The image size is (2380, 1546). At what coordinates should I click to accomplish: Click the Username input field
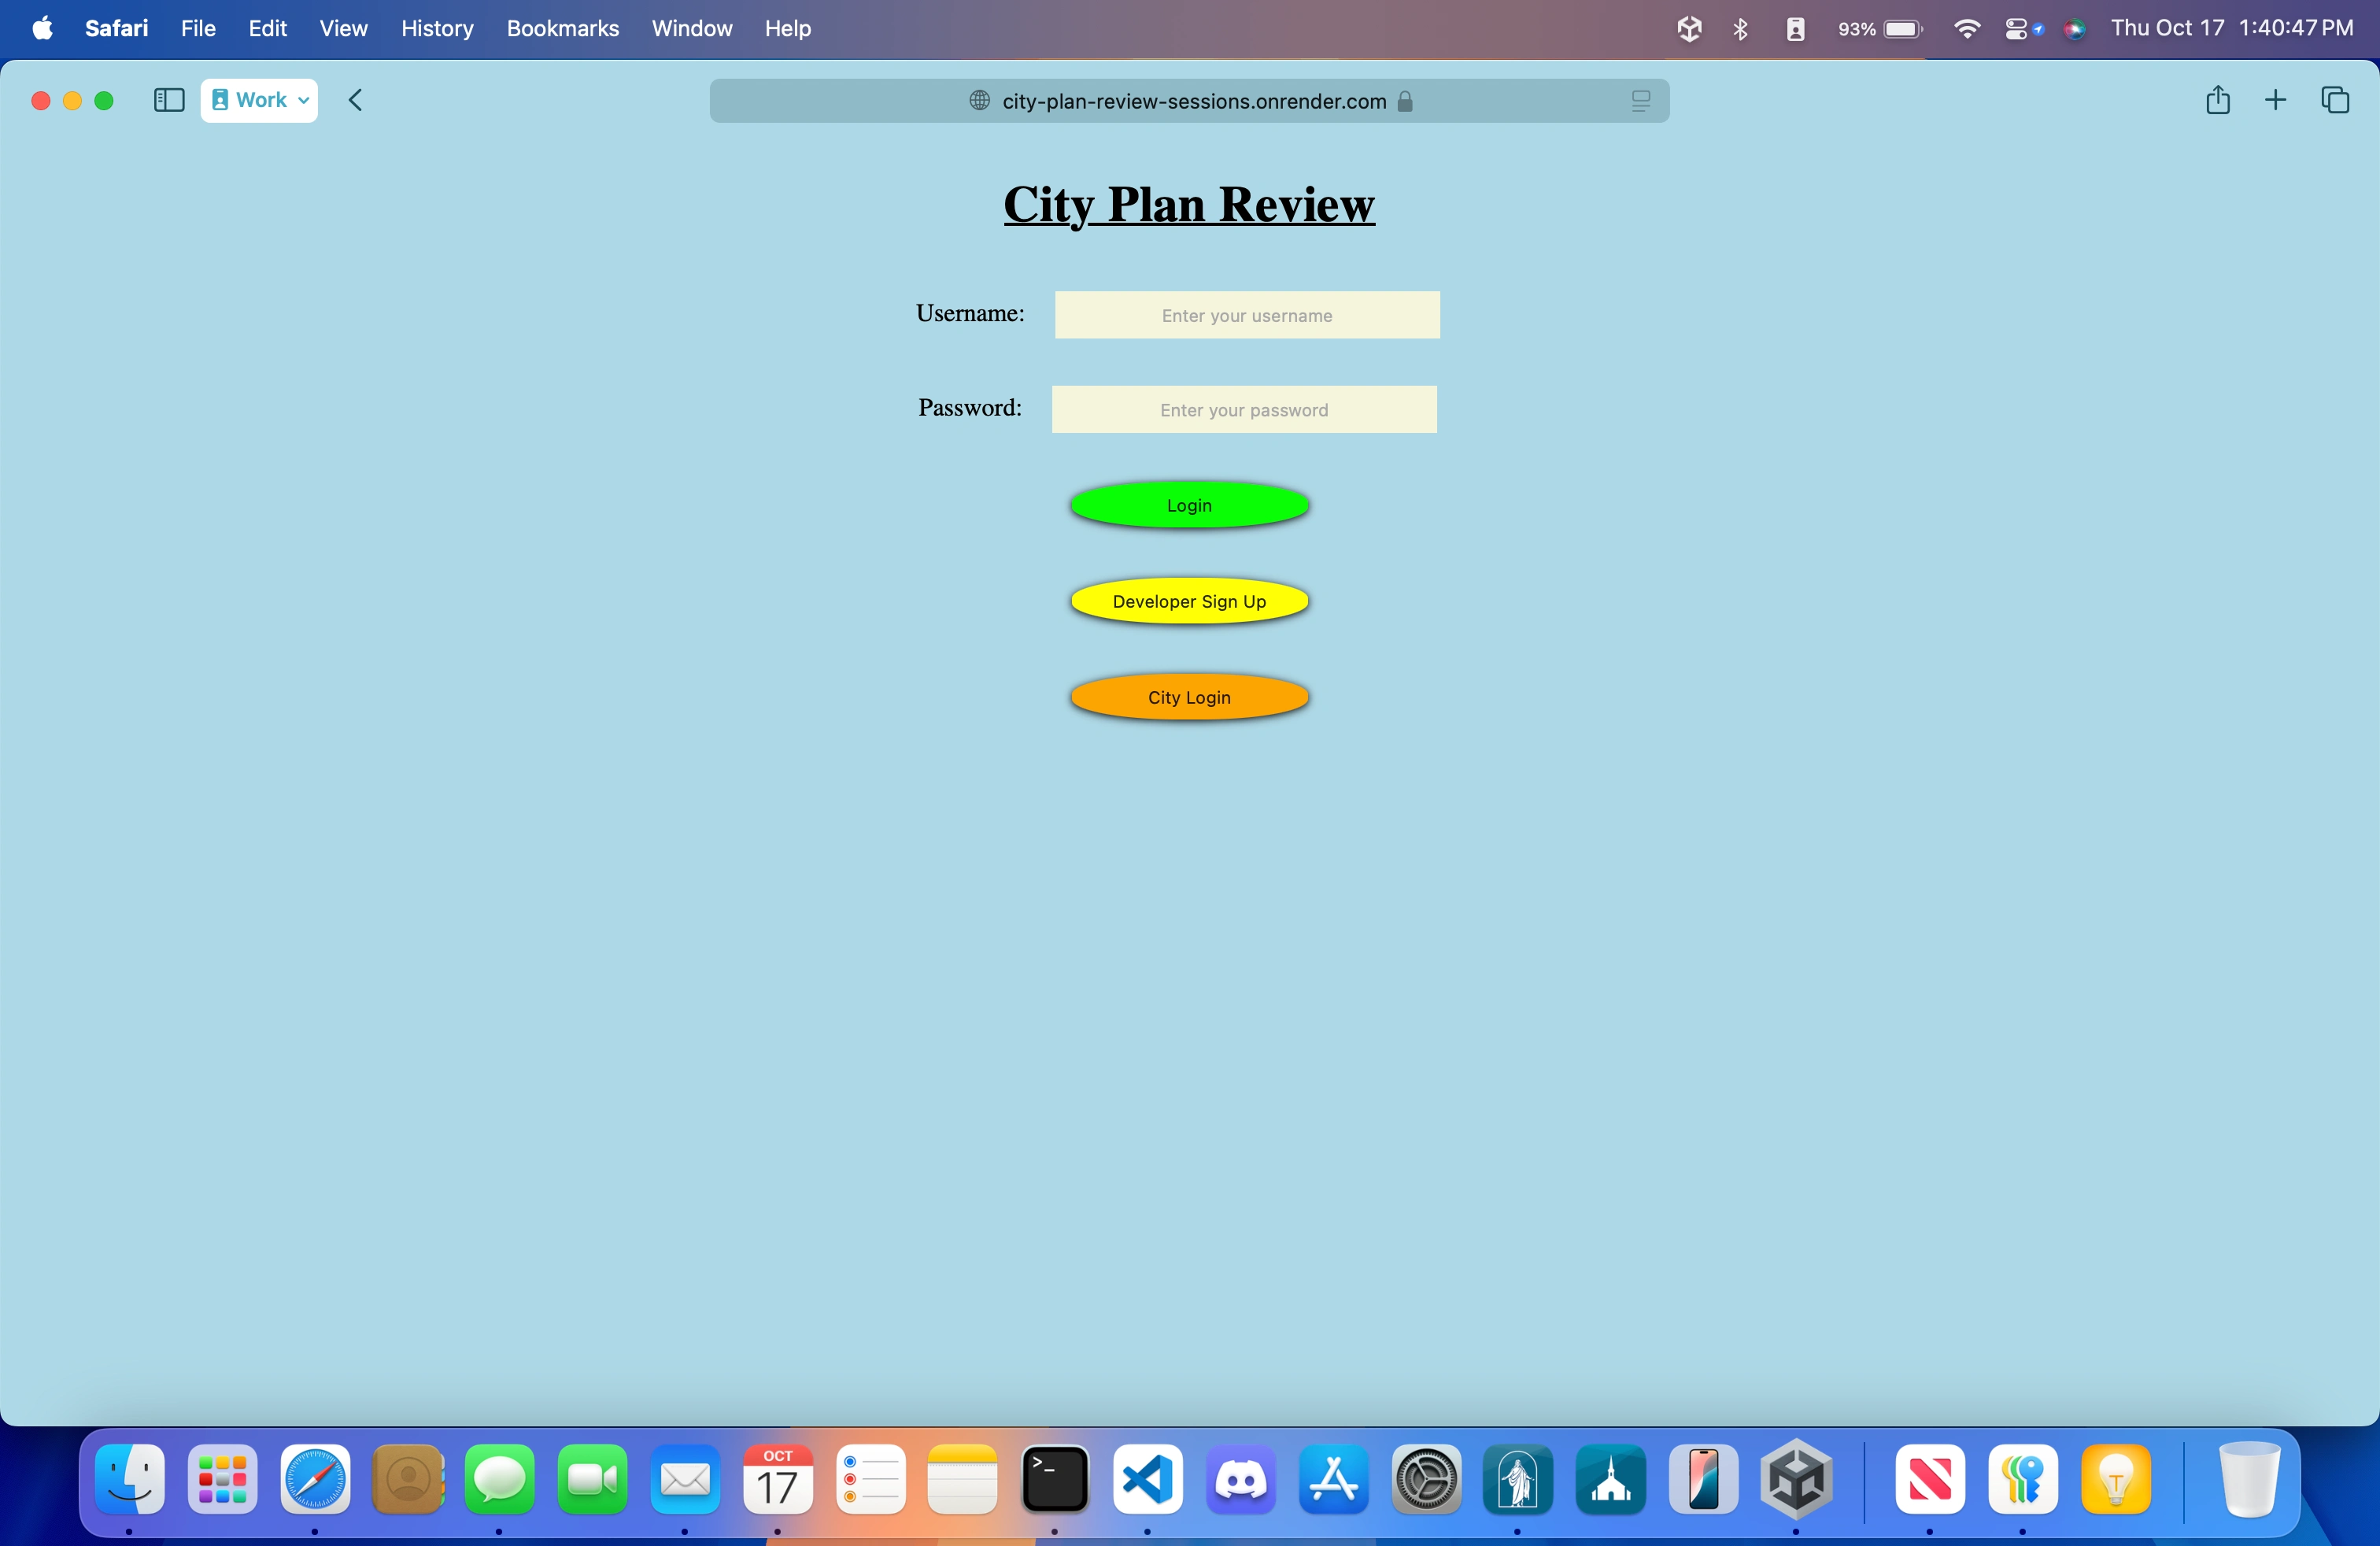[1247, 315]
